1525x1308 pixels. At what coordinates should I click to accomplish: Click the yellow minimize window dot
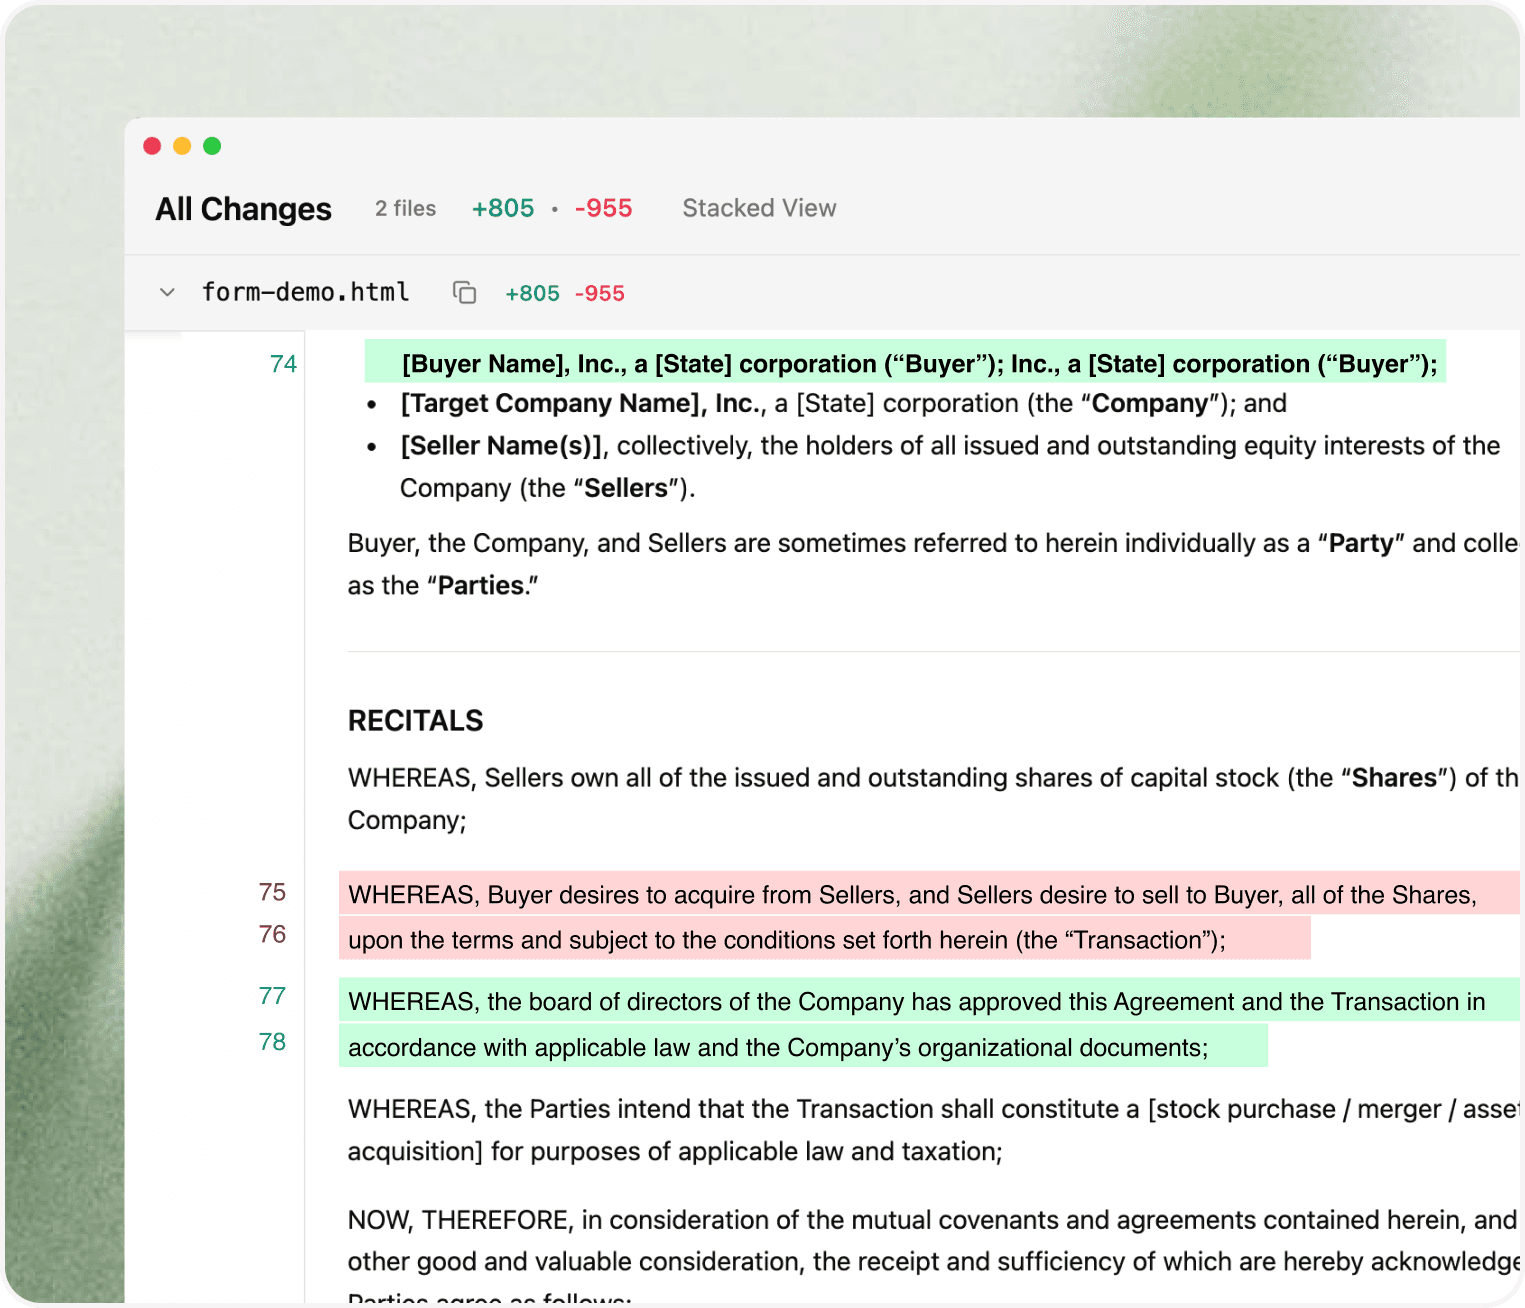(182, 146)
